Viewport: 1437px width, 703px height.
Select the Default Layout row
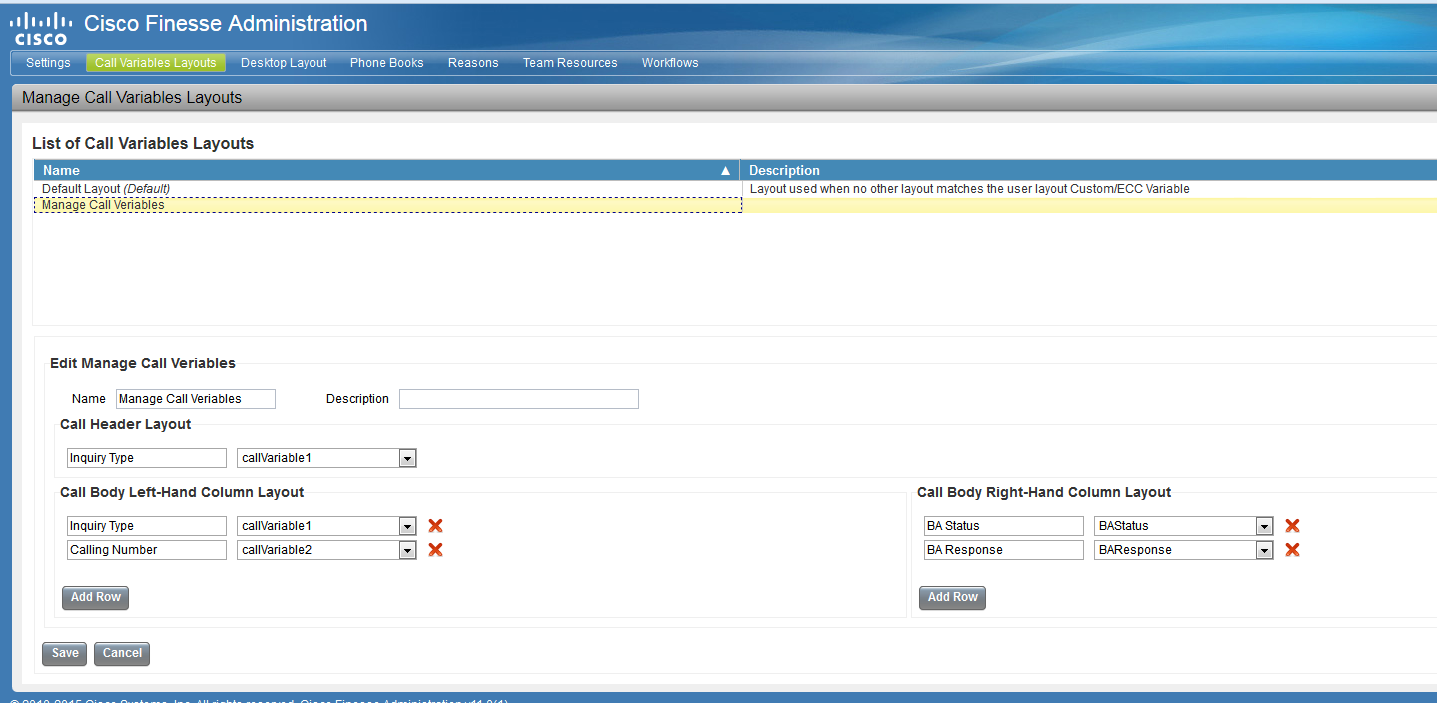(735, 189)
